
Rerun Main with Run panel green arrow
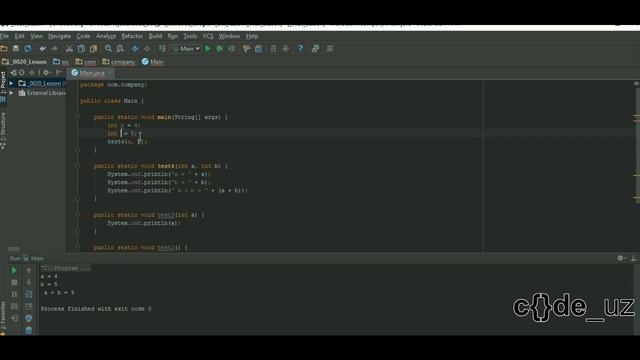tap(14, 270)
